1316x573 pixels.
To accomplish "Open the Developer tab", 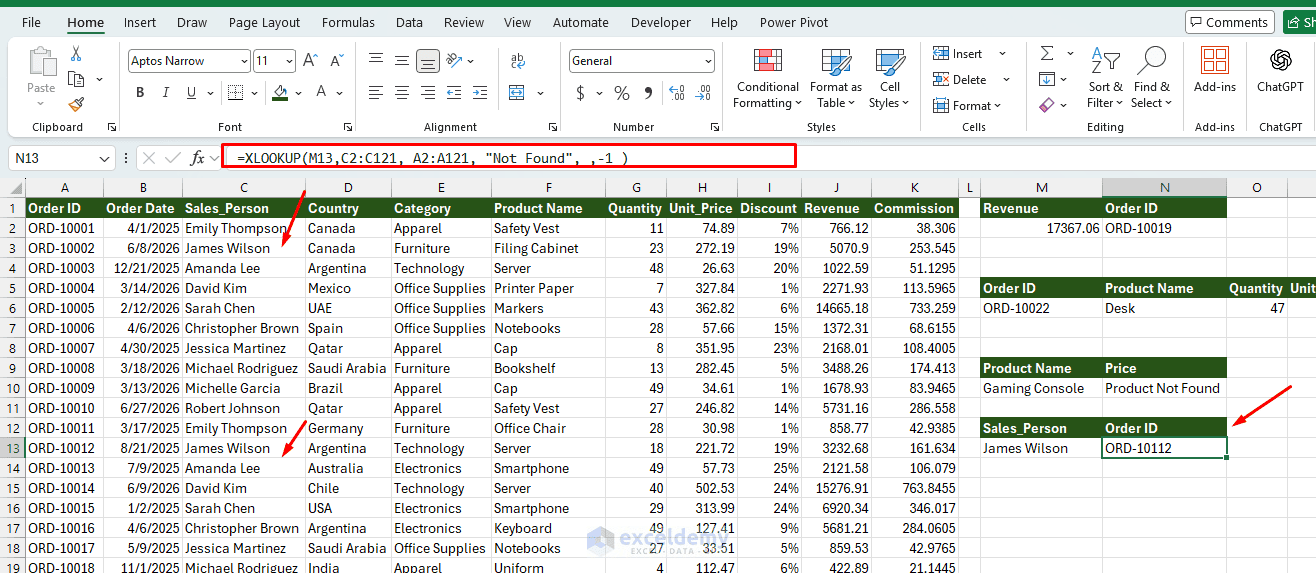I will click(x=661, y=22).
